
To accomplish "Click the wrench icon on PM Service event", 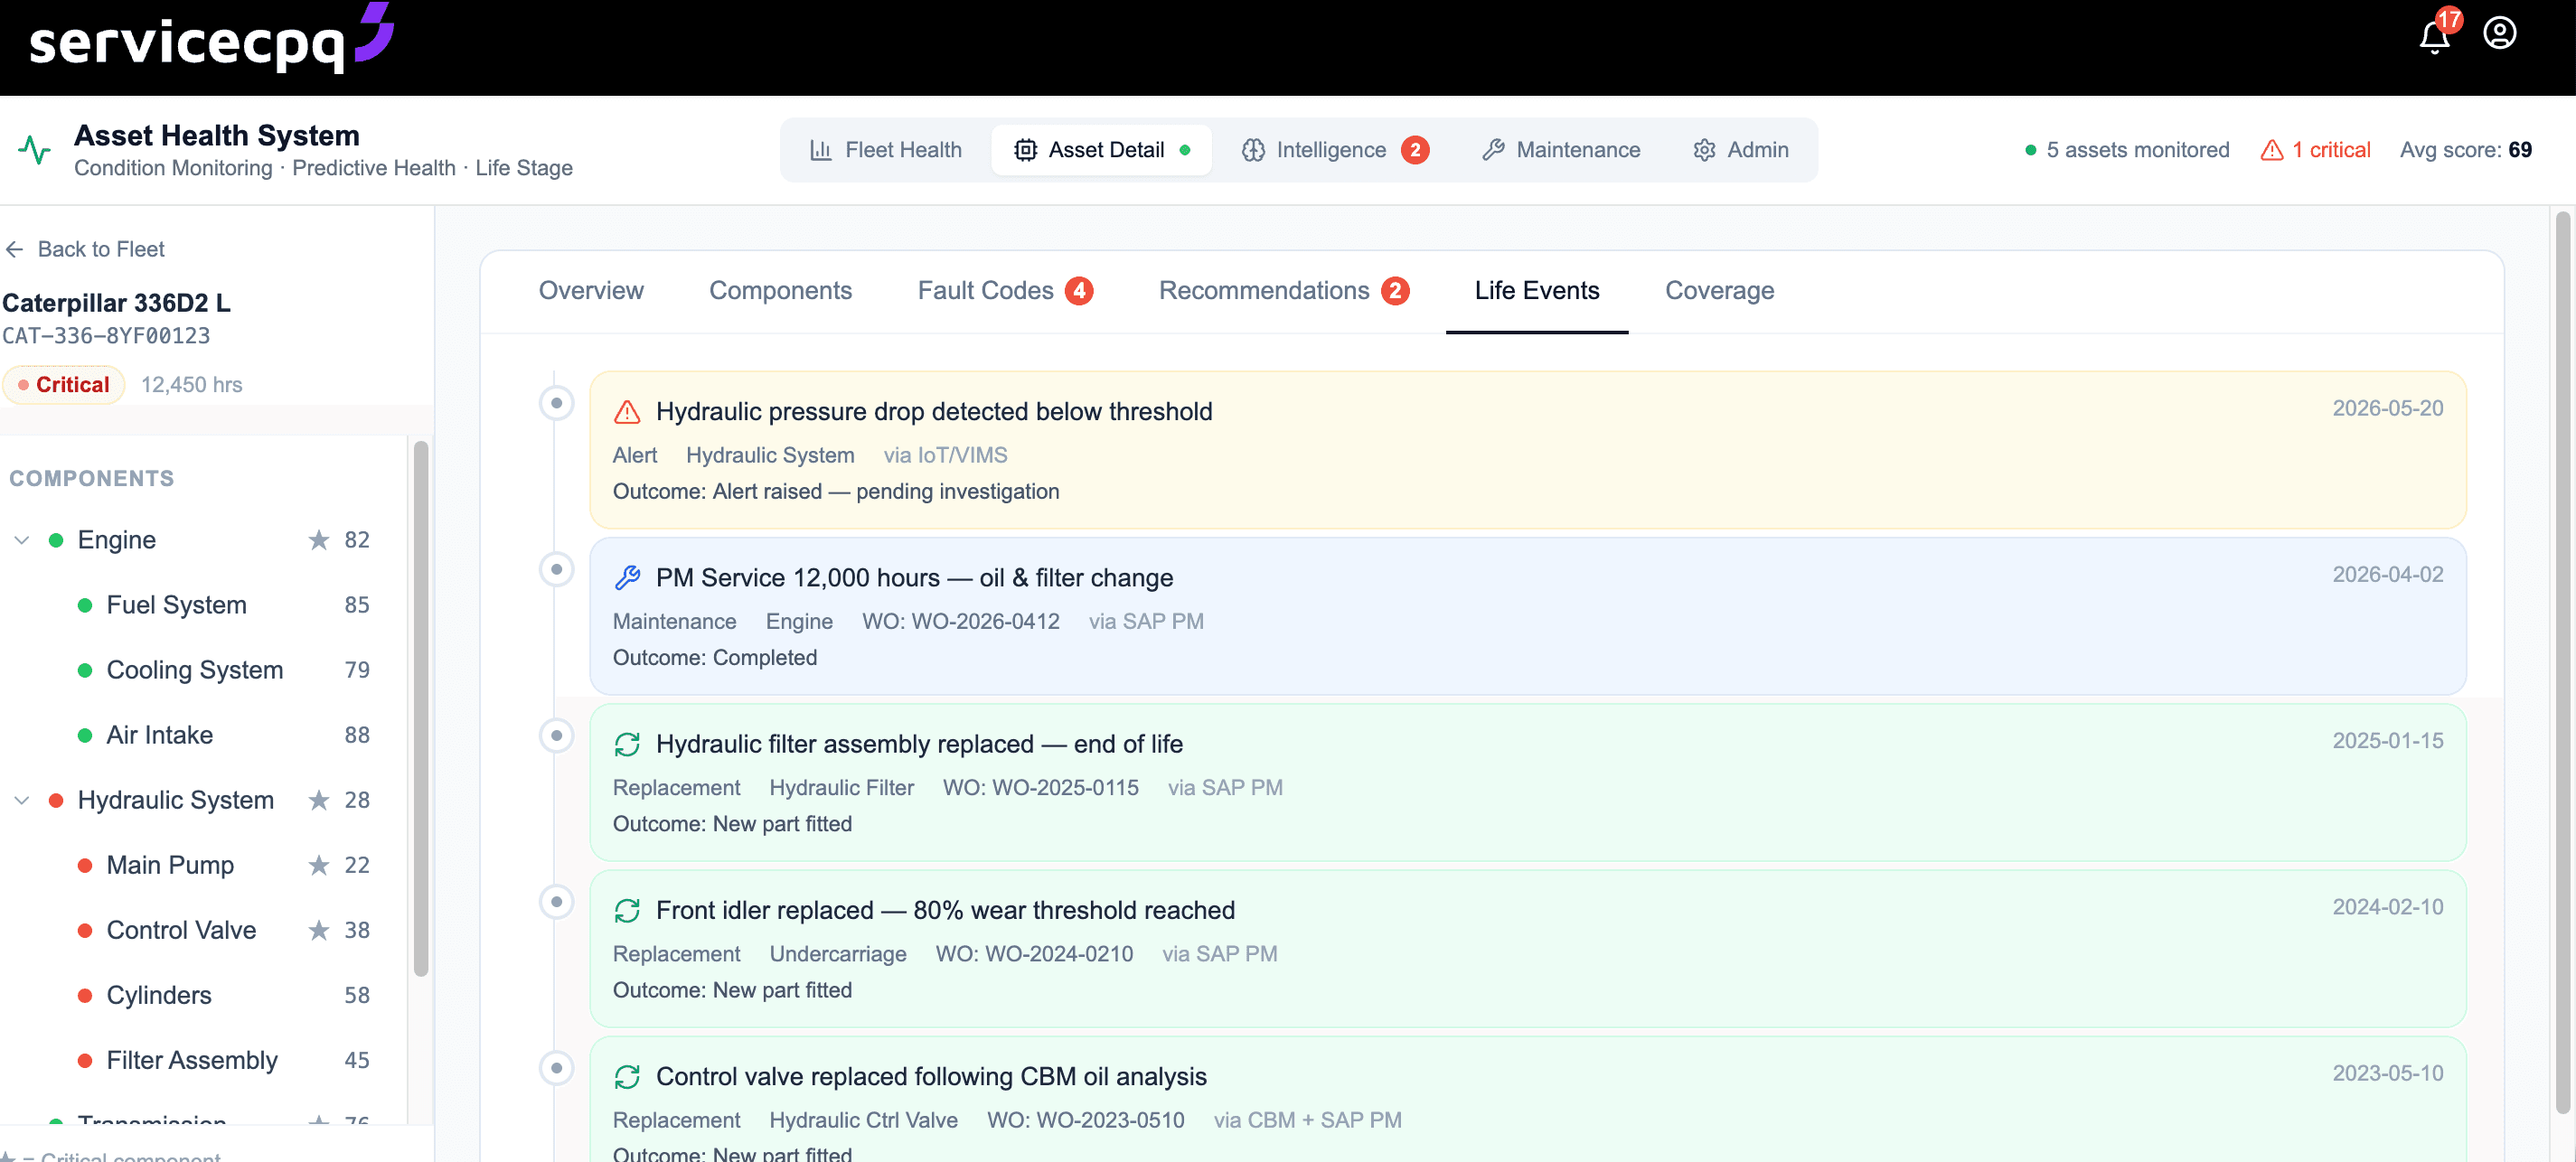I will [x=627, y=578].
